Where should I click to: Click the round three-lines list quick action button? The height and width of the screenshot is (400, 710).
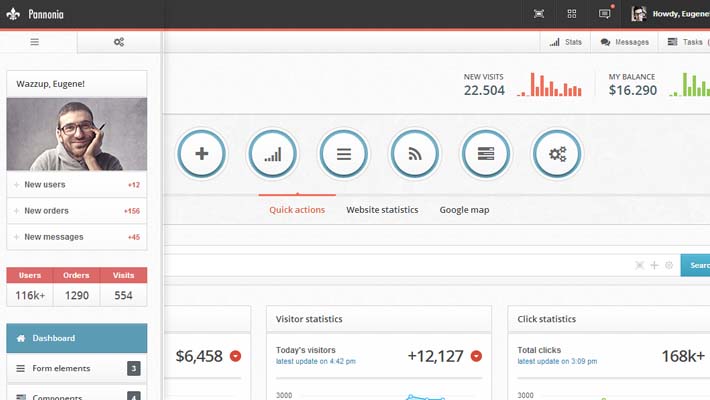pyautogui.click(x=344, y=154)
